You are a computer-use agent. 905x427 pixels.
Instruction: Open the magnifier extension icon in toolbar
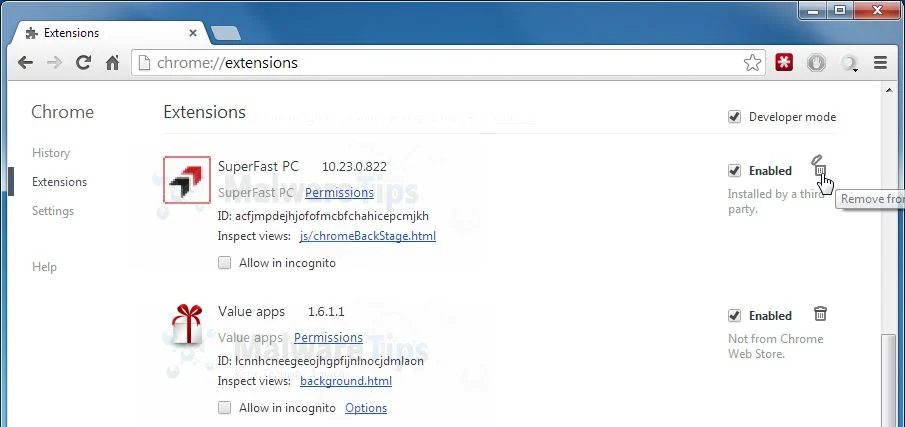pyautogui.click(x=849, y=63)
